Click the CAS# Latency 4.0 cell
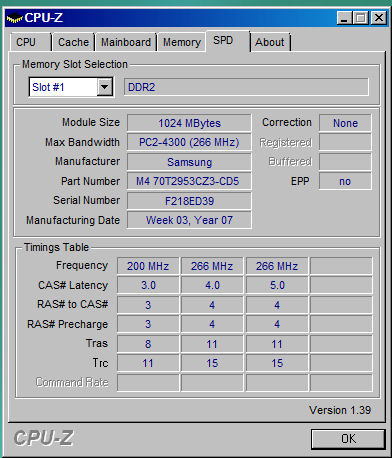Screen dimensions: 392x458 click(x=212, y=285)
